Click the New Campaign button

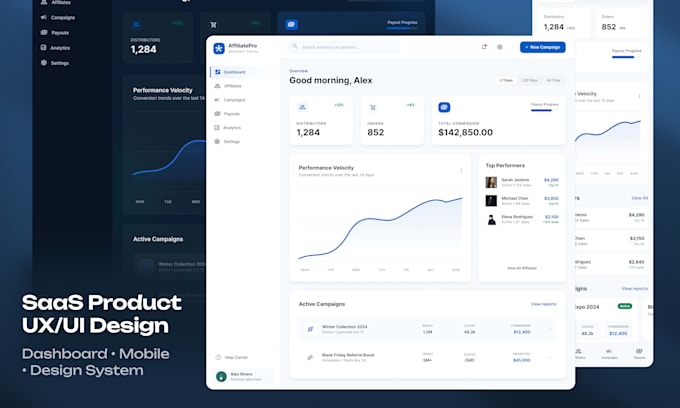click(x=543, y=47)
